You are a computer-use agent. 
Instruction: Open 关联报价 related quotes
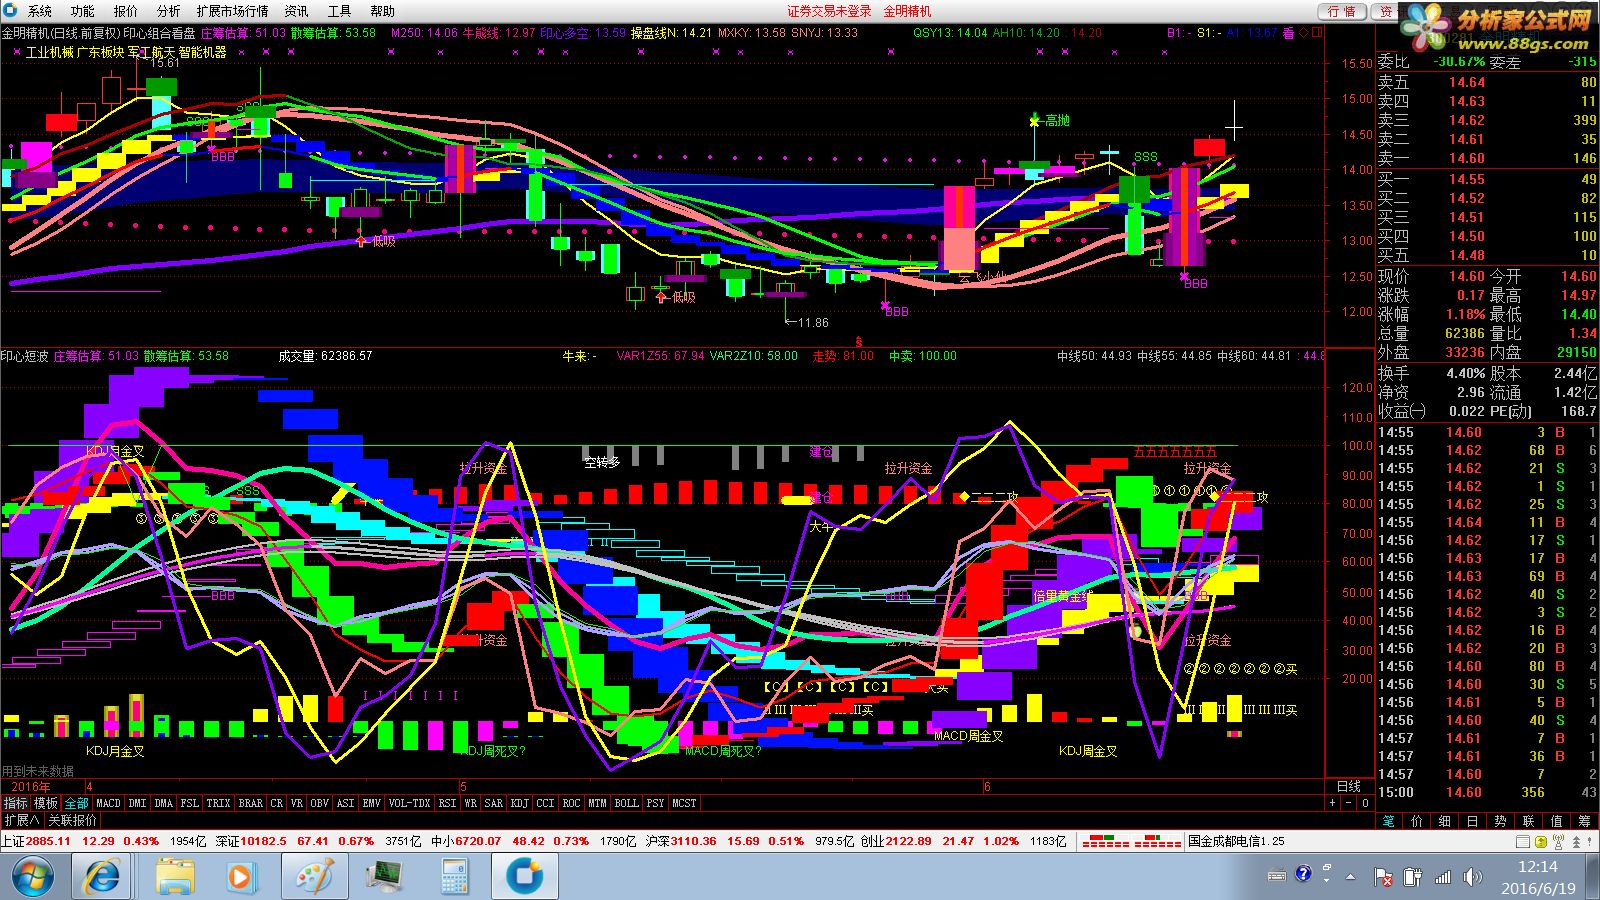(72, 820)
